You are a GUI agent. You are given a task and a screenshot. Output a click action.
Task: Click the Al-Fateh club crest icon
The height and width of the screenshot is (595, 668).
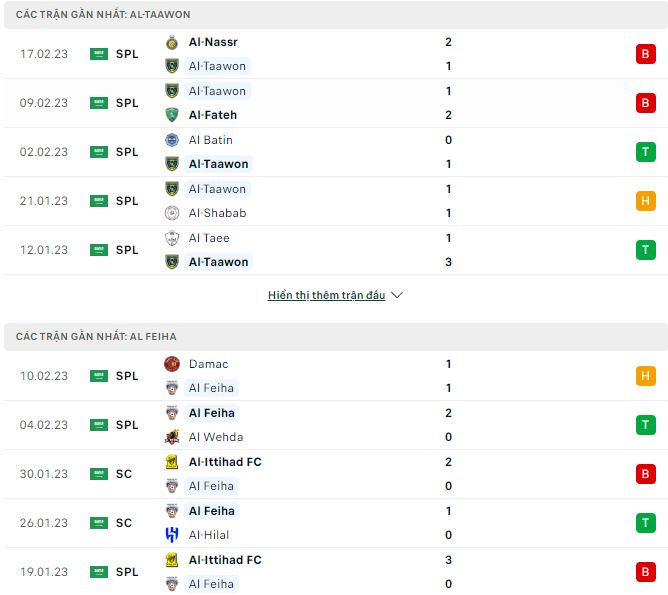tap(172, 115)
